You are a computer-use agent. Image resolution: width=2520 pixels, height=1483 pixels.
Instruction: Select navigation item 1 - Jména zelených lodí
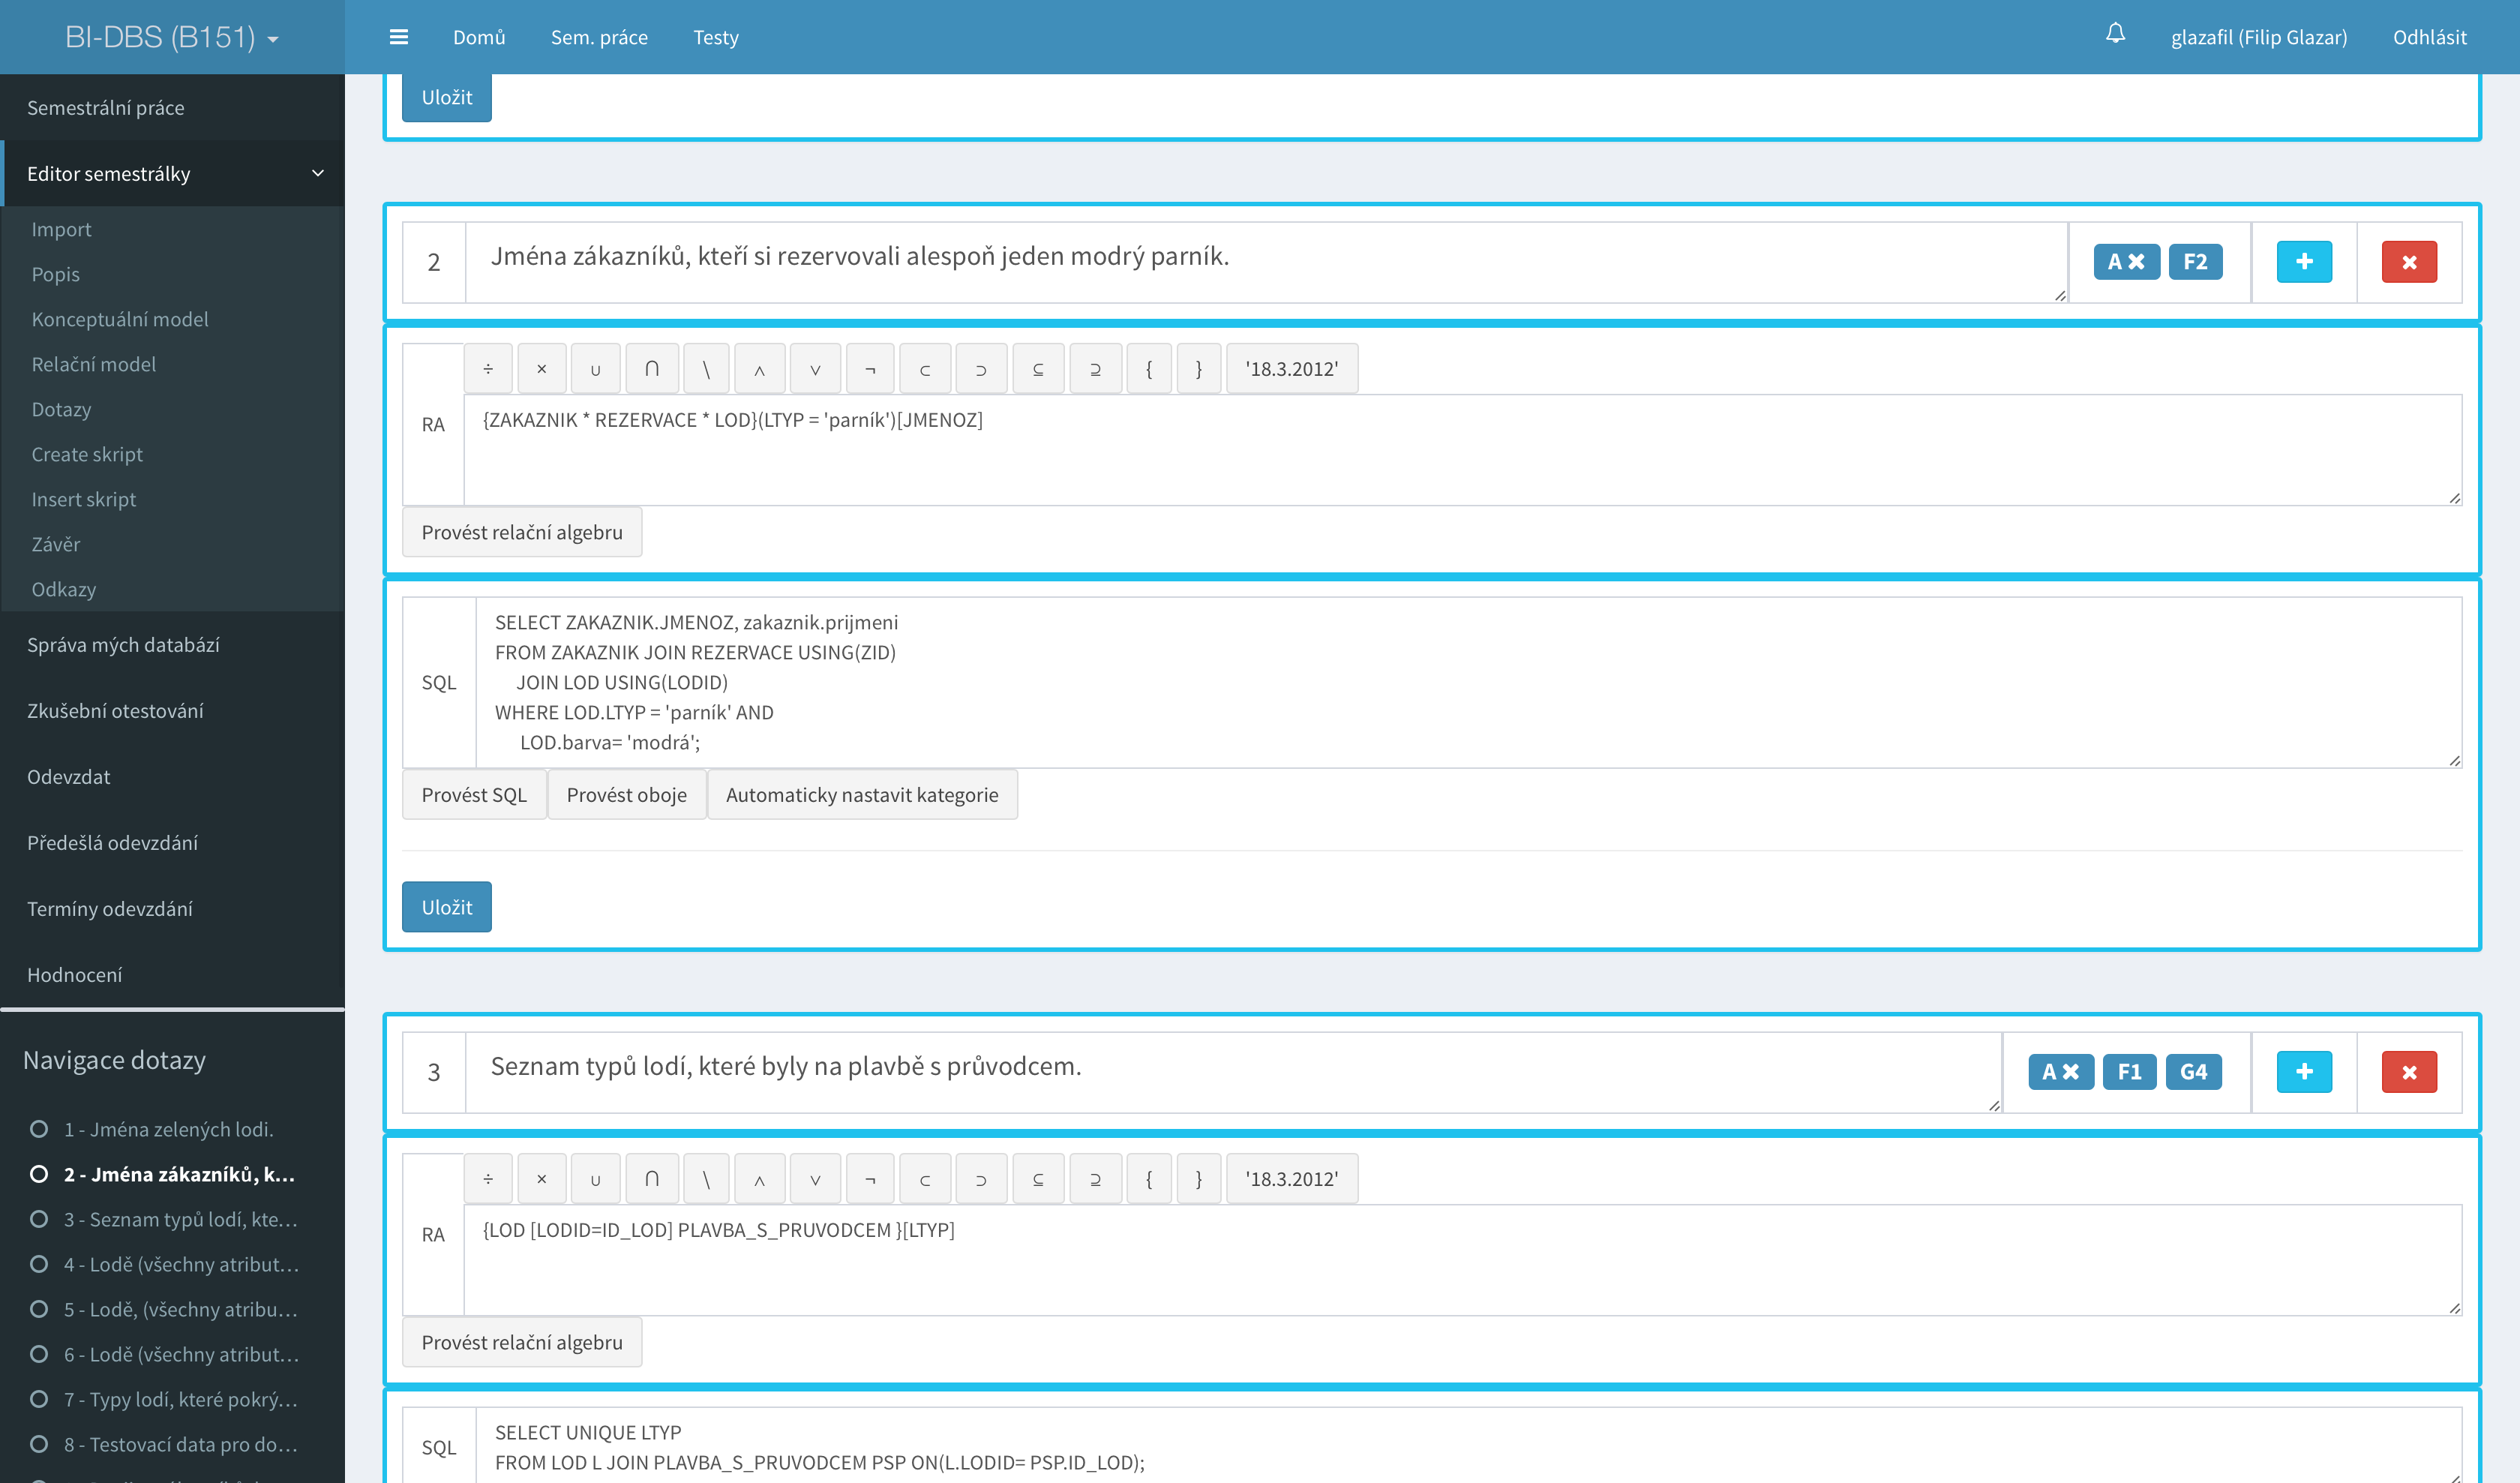[x=168, y=1129]
